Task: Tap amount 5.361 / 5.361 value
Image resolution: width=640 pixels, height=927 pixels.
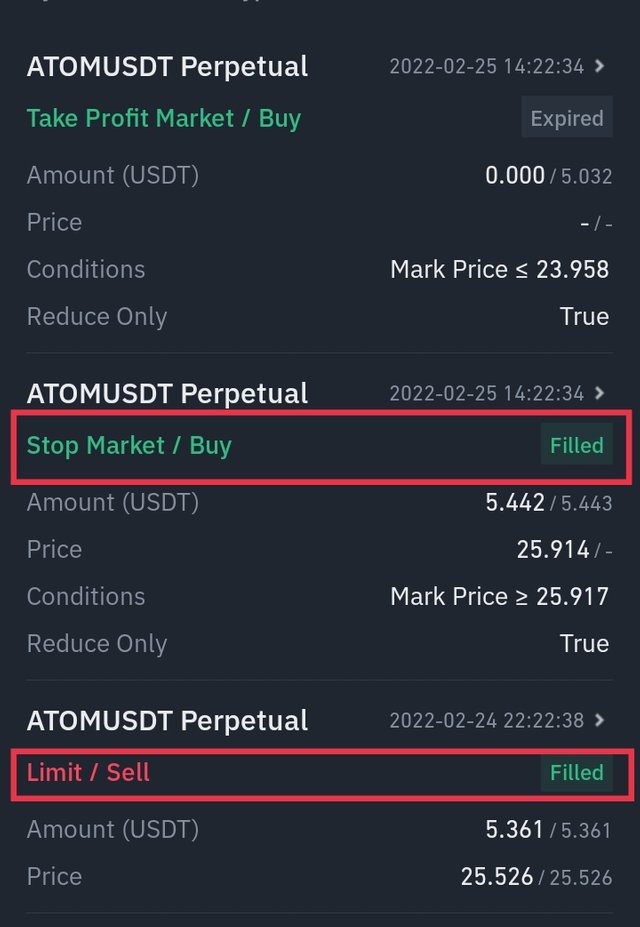Action: click(548, 829)
